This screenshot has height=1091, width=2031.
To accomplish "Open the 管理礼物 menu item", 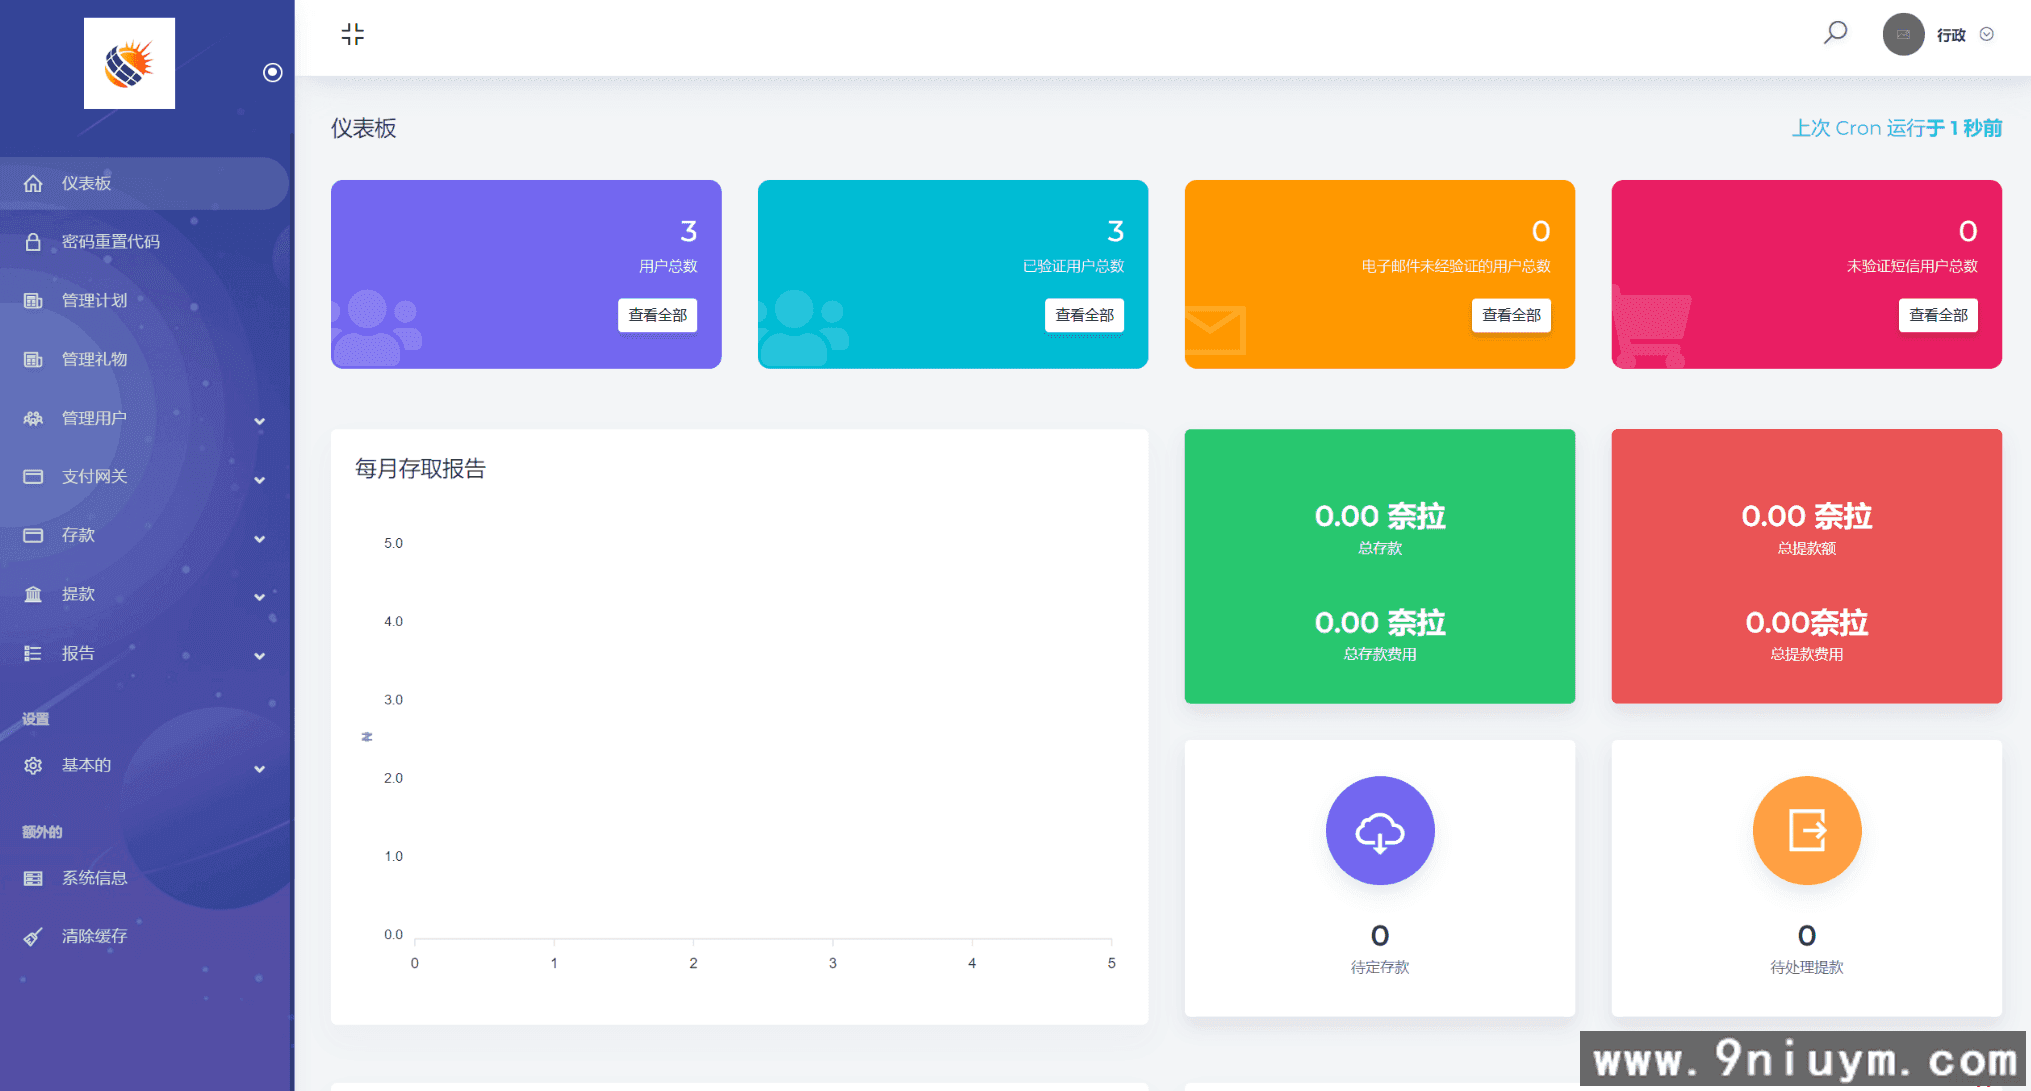I will click(x=144, y=359).
